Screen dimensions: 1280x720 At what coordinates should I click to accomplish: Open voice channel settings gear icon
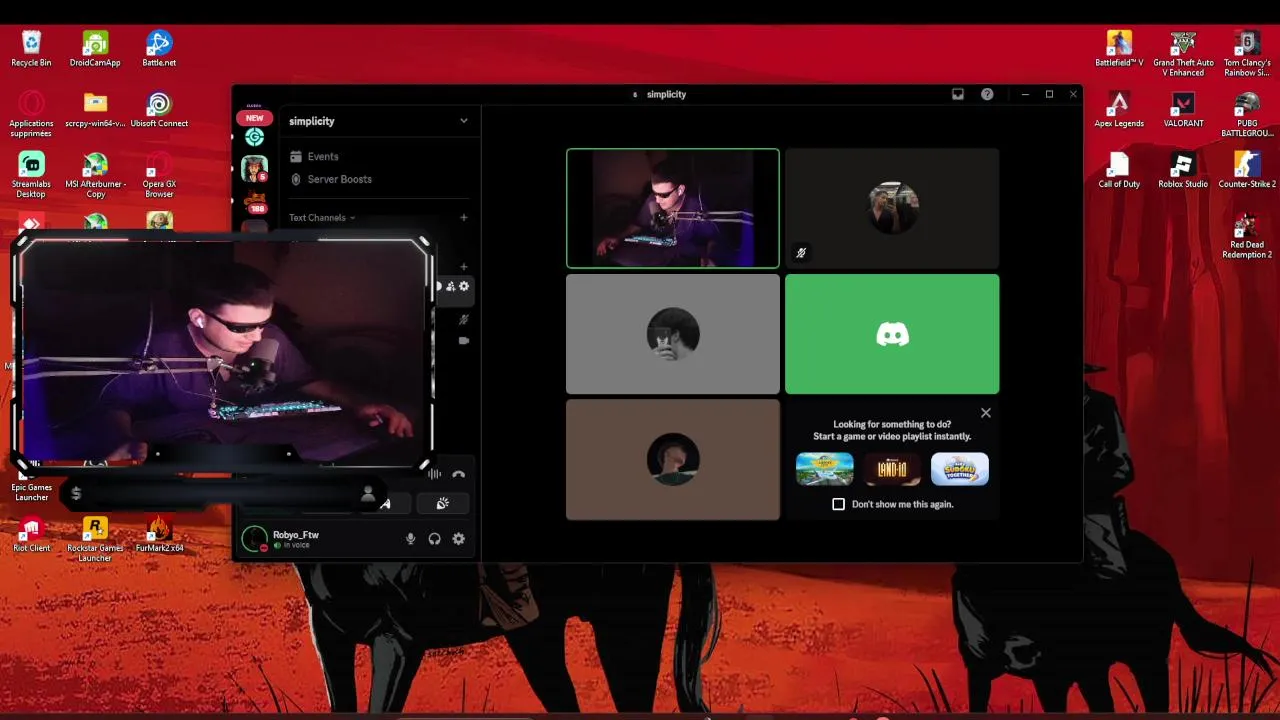click(464, 286)
